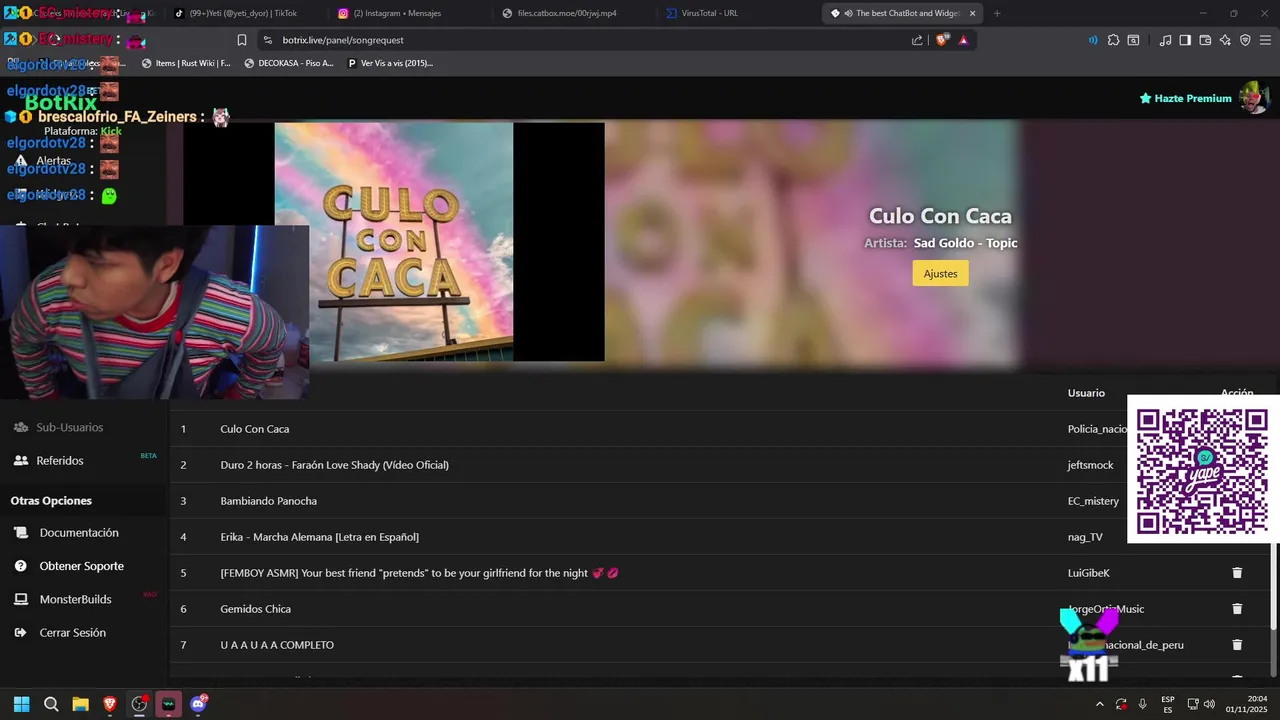
Task: Click the Culo Con Caca album thumbnail
Action: click(x=394, y=242)
